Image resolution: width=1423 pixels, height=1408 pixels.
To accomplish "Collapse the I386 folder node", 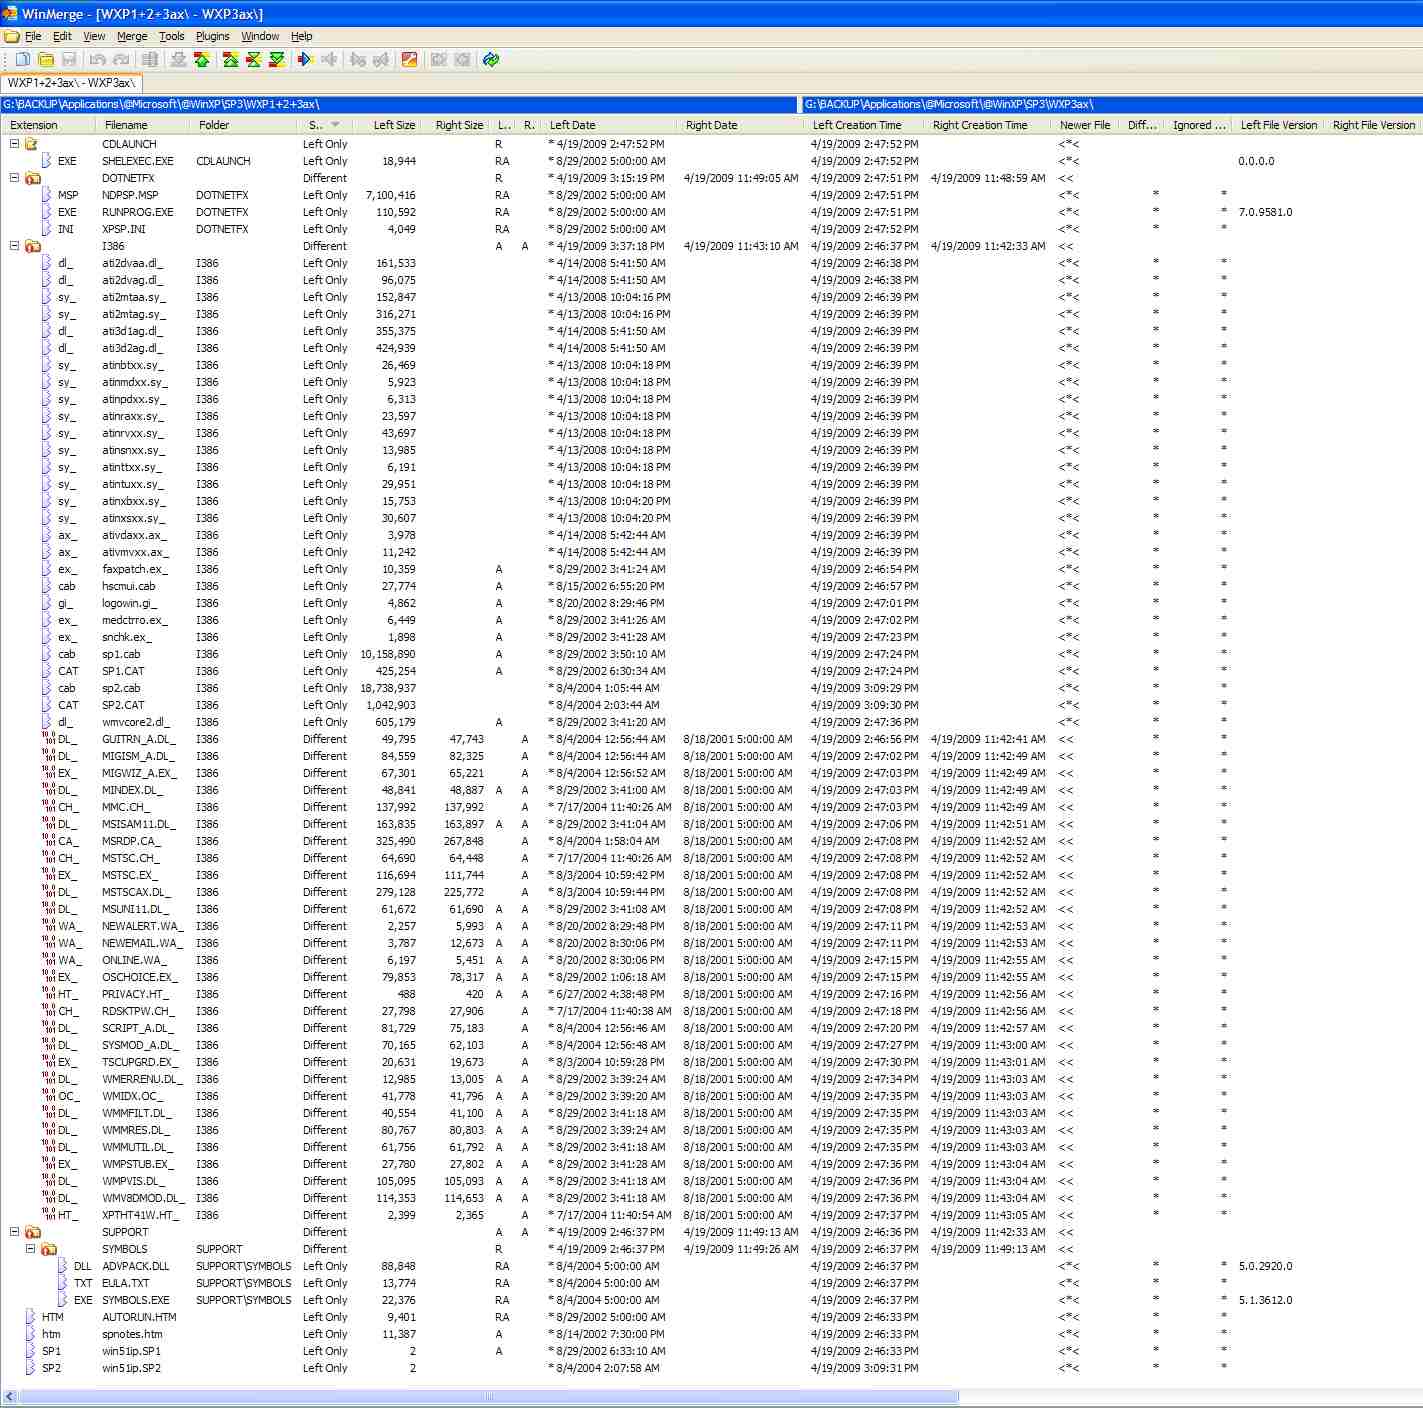I will tap(14, 246).
